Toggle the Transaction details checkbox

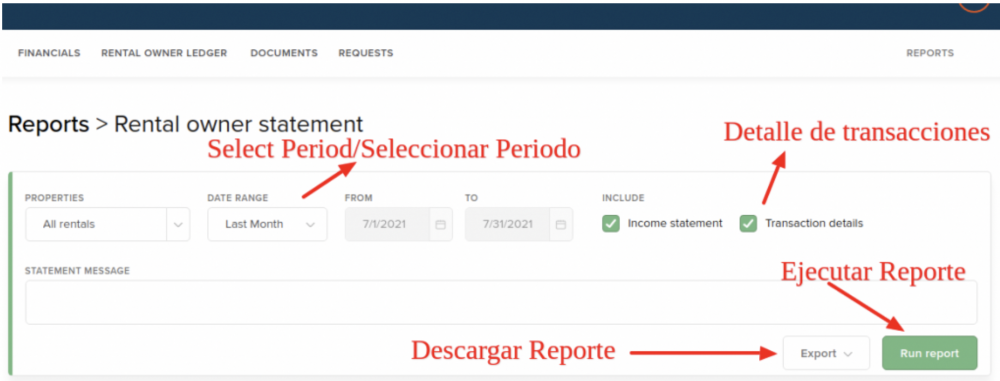point(748,223)
